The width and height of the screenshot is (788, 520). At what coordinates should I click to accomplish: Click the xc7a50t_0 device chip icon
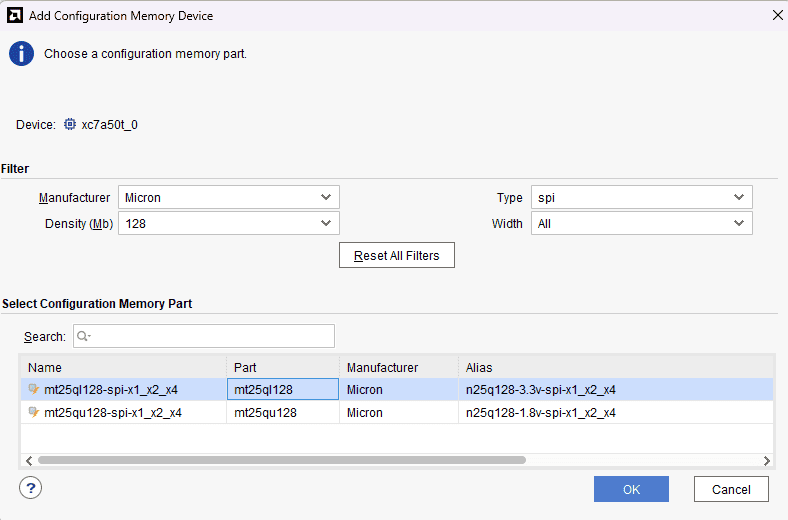[70, 125]
